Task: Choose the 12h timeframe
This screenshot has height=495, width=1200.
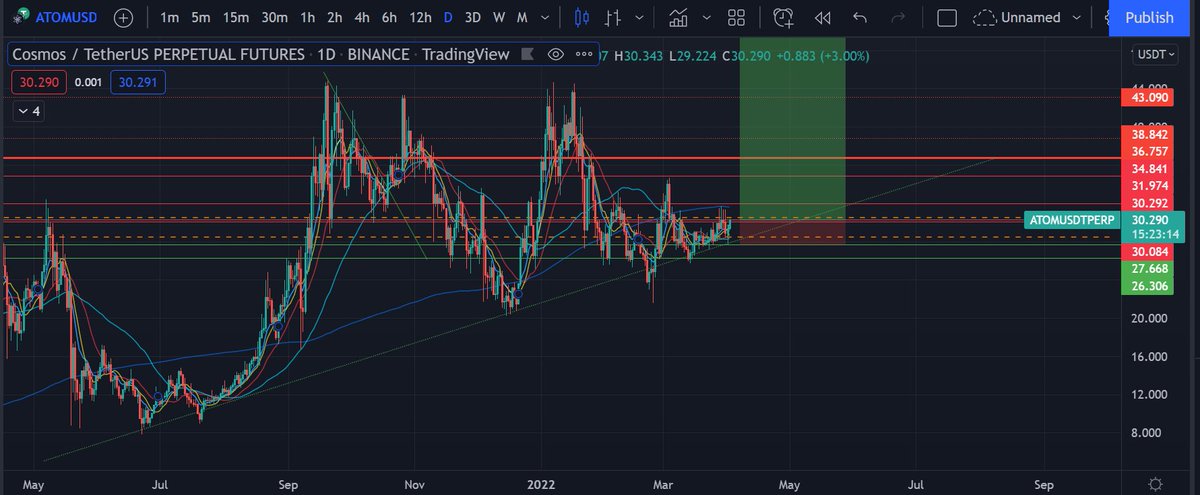Action: click(422, 18)
